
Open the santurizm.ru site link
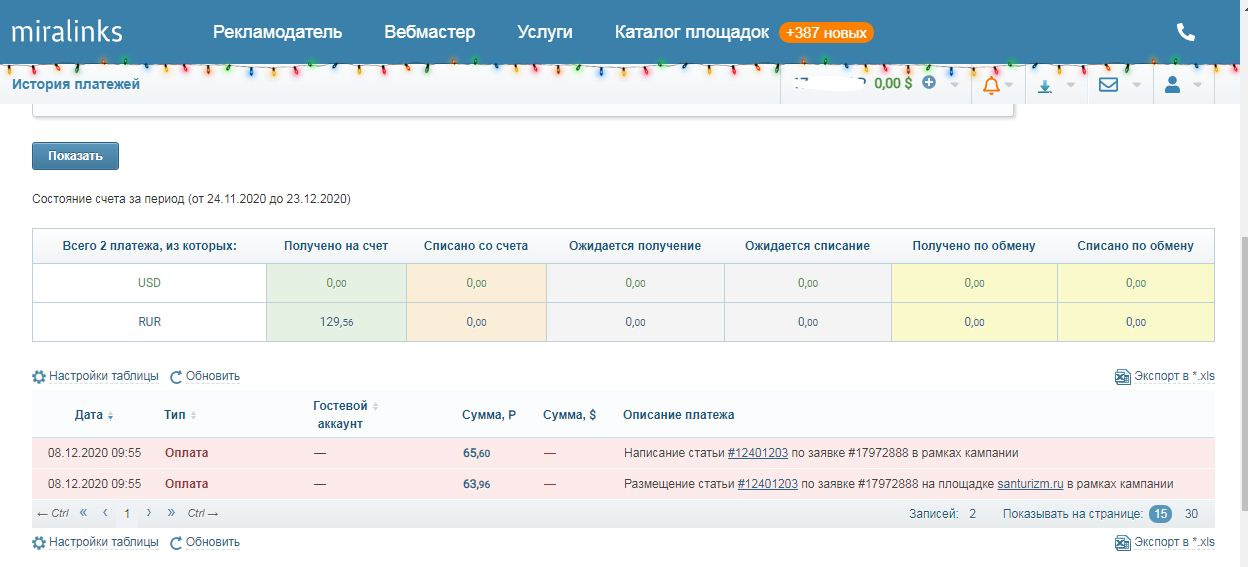tap(1030, 484)
